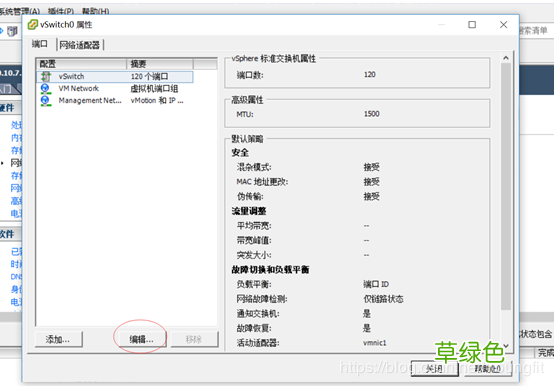Click the 伪传输 label
This screenshot has width=554, height=386.
250,196
